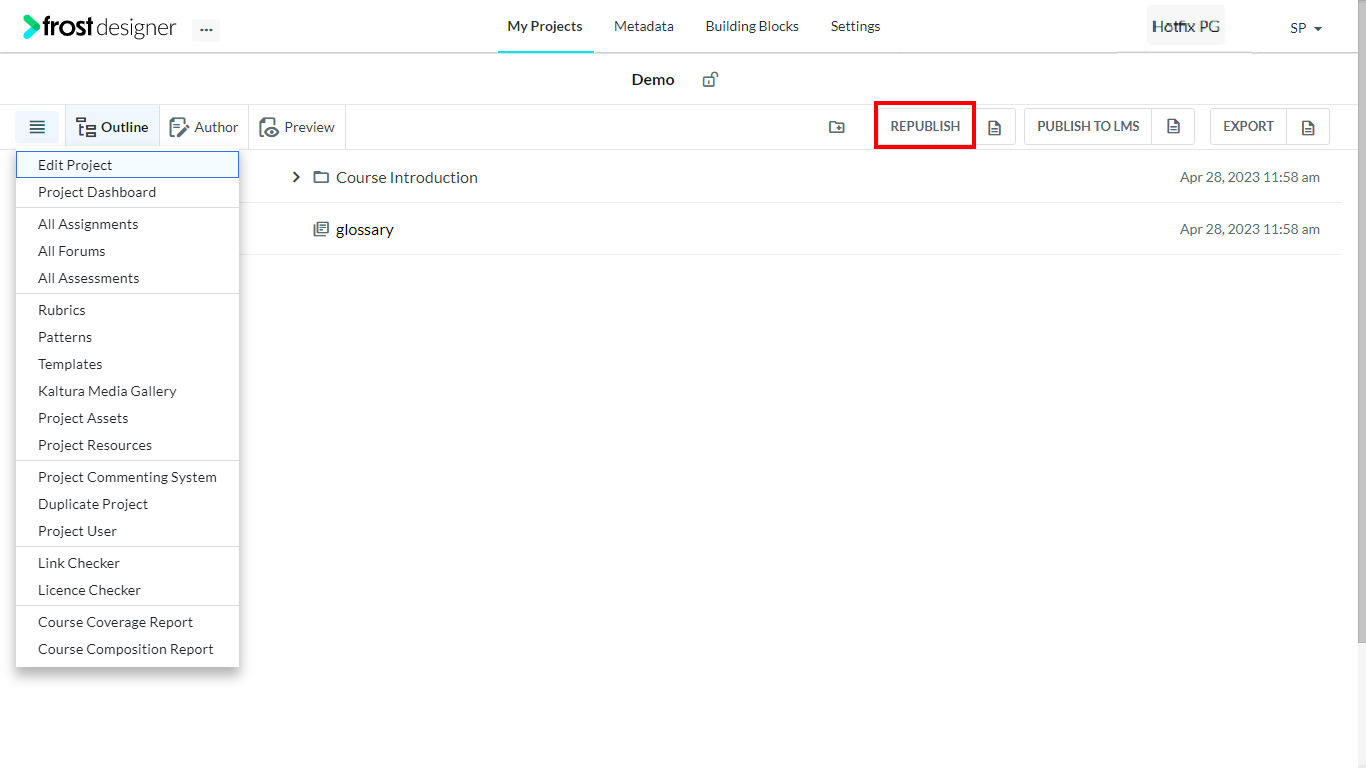Open Rubrics from the menu
Image resolution: width=1366 pixels, height=768 pixels.
(127, 310)
